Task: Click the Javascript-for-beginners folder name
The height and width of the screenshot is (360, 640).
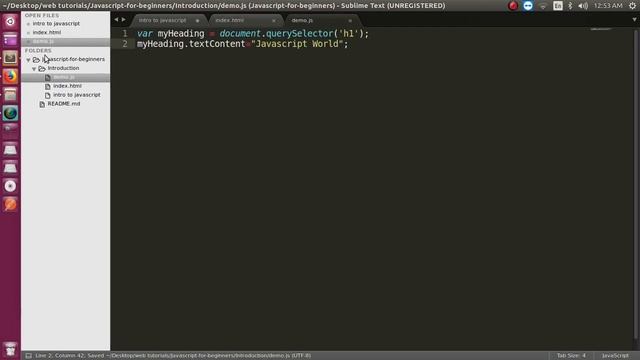Action: pos(73,59)
